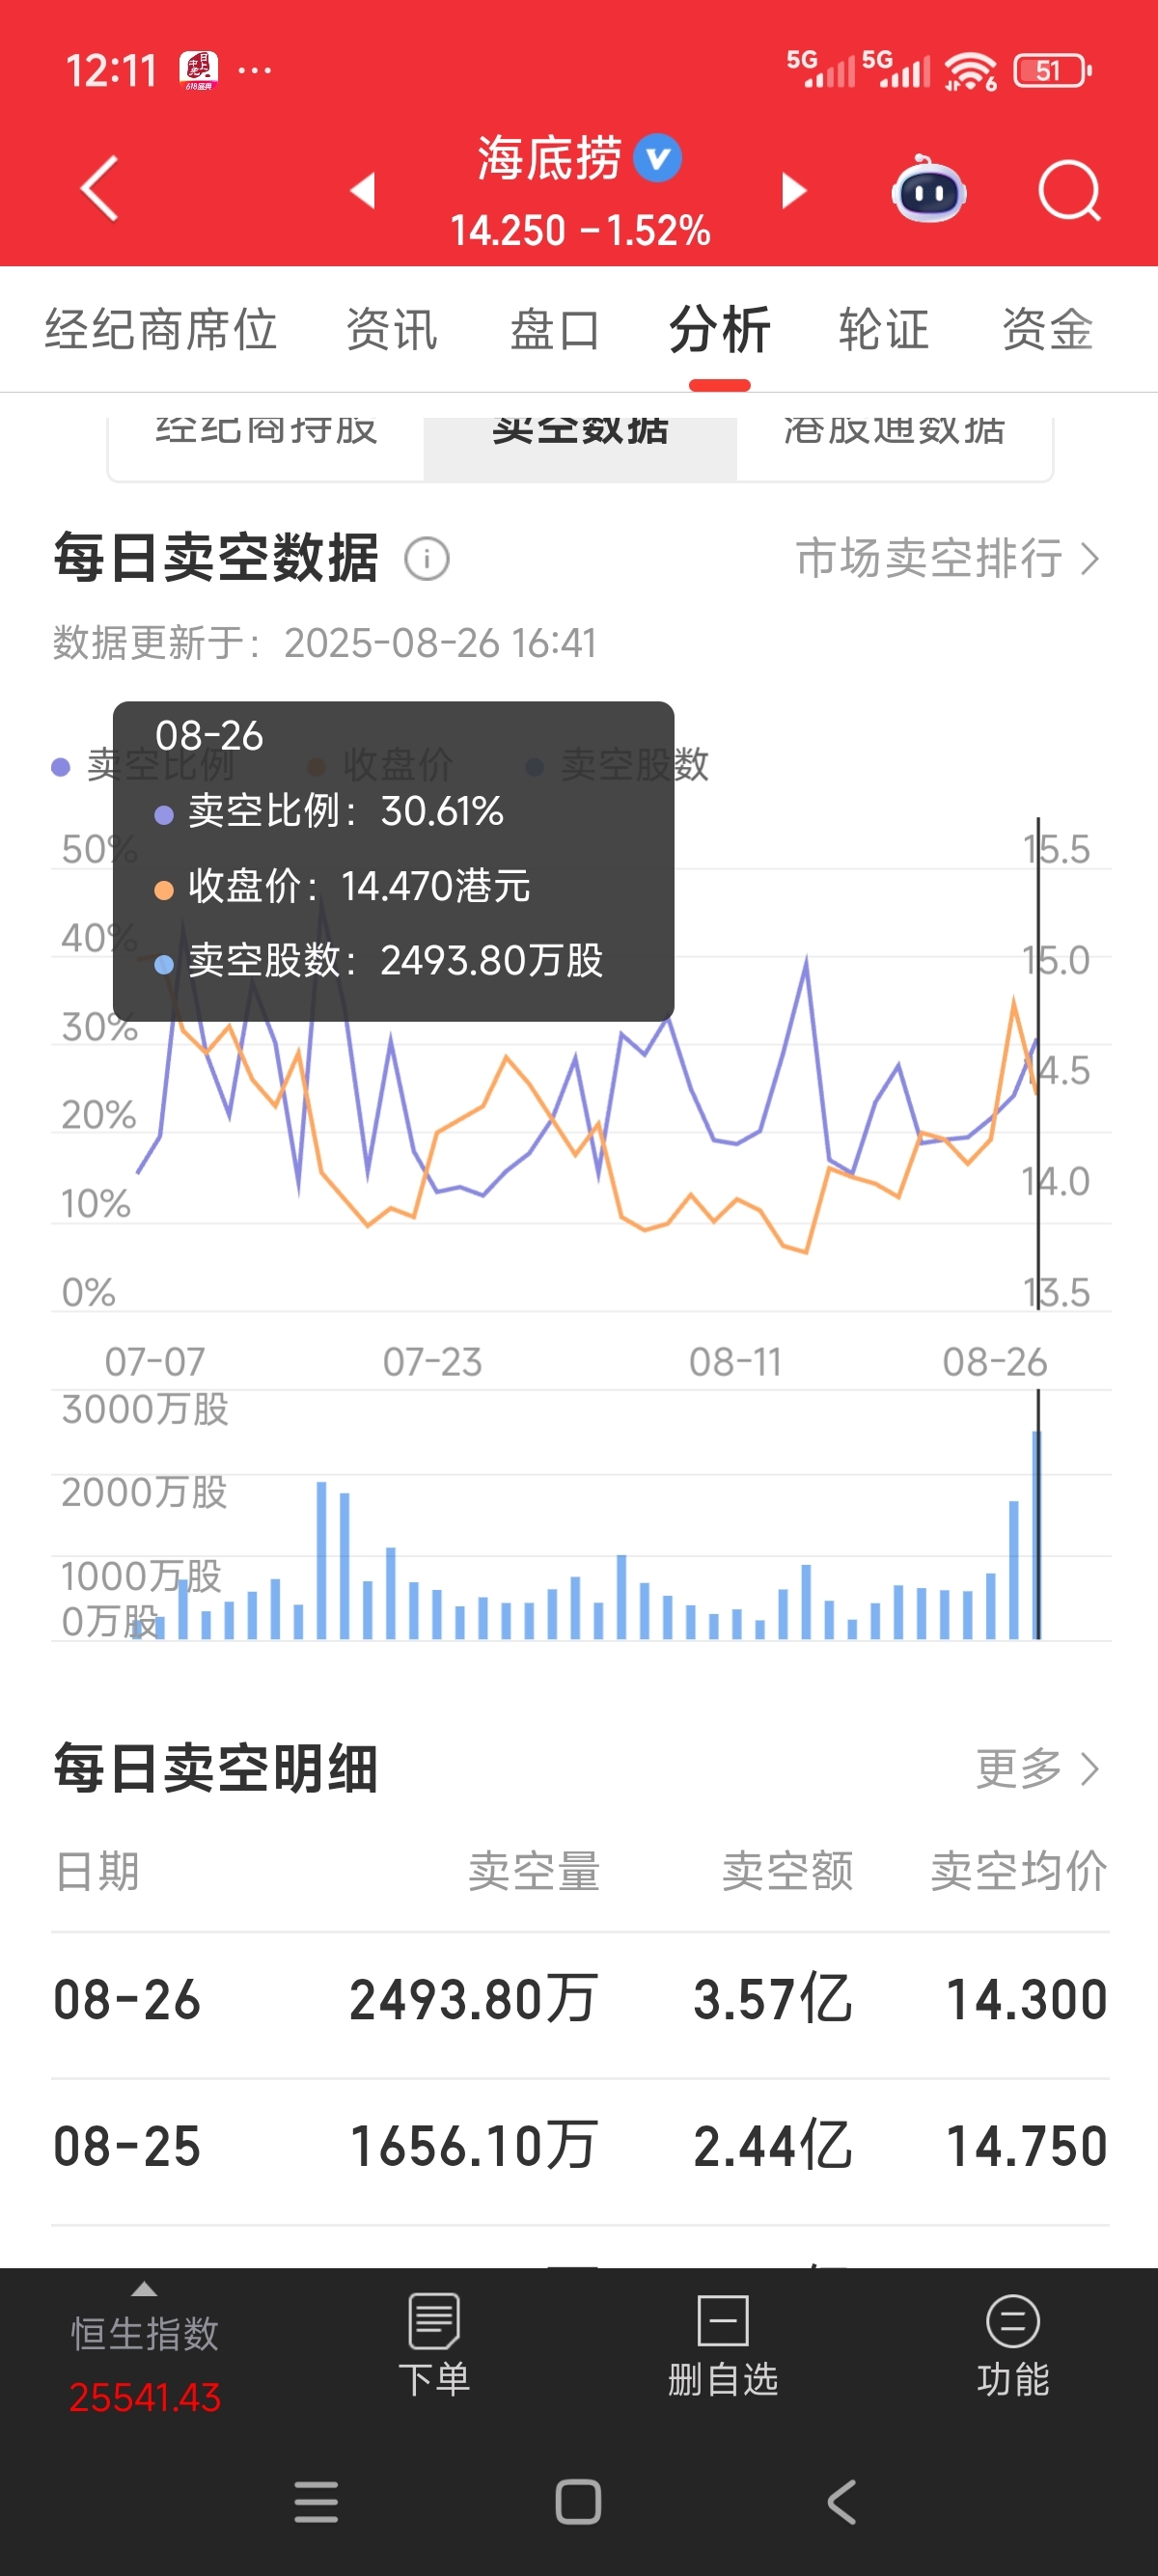
Task: Tap 14.750 average price cell
Action: point(1027,2146)
